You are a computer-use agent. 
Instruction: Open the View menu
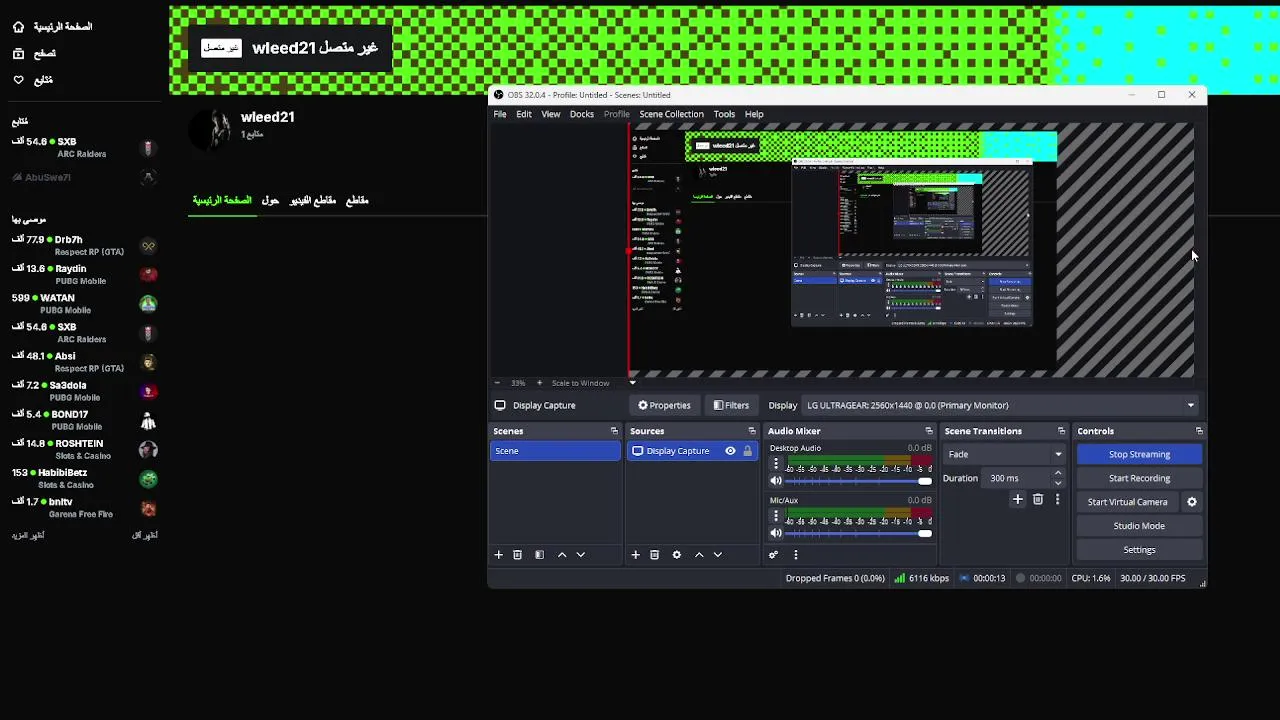(551, 114)
